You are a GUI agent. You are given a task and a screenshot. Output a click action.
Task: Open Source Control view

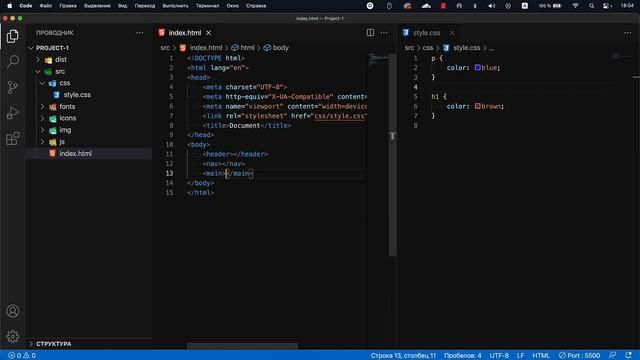point(13,87)
